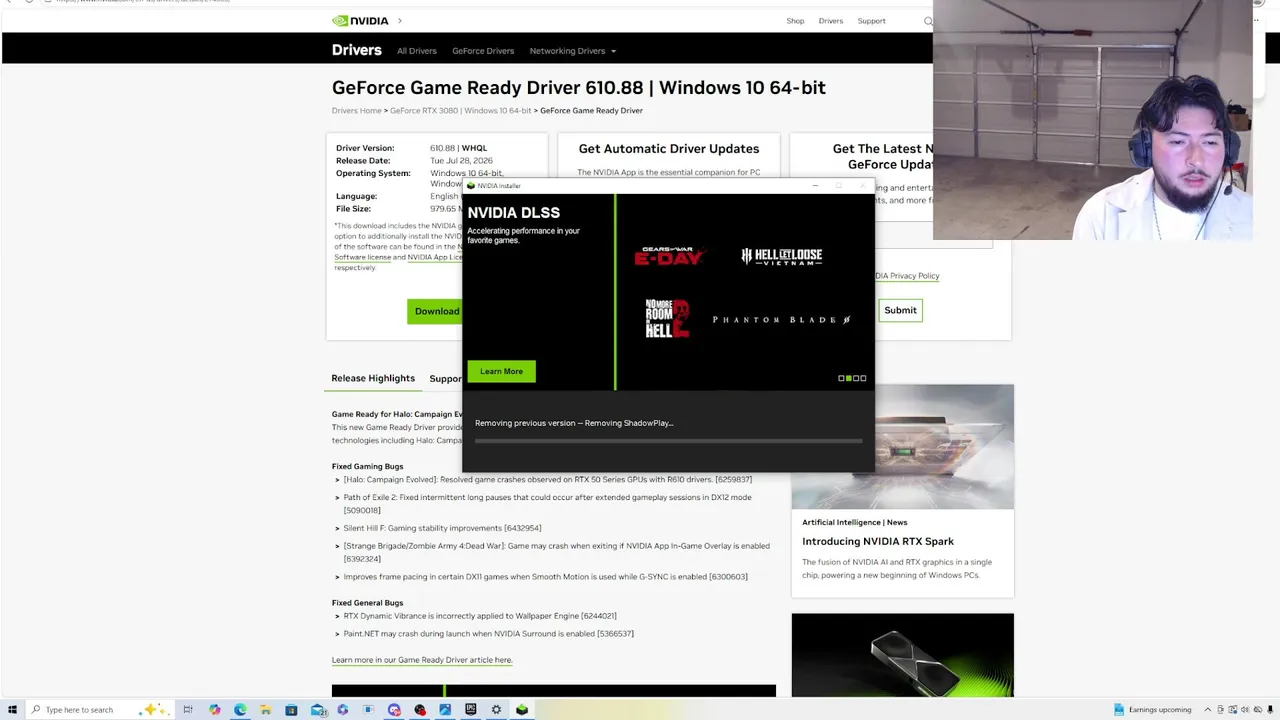Image resolution: width=1280 pixels, height=720 pixels.
Task: Click the Gears of War E-Day logo
Action: [670, 256]
